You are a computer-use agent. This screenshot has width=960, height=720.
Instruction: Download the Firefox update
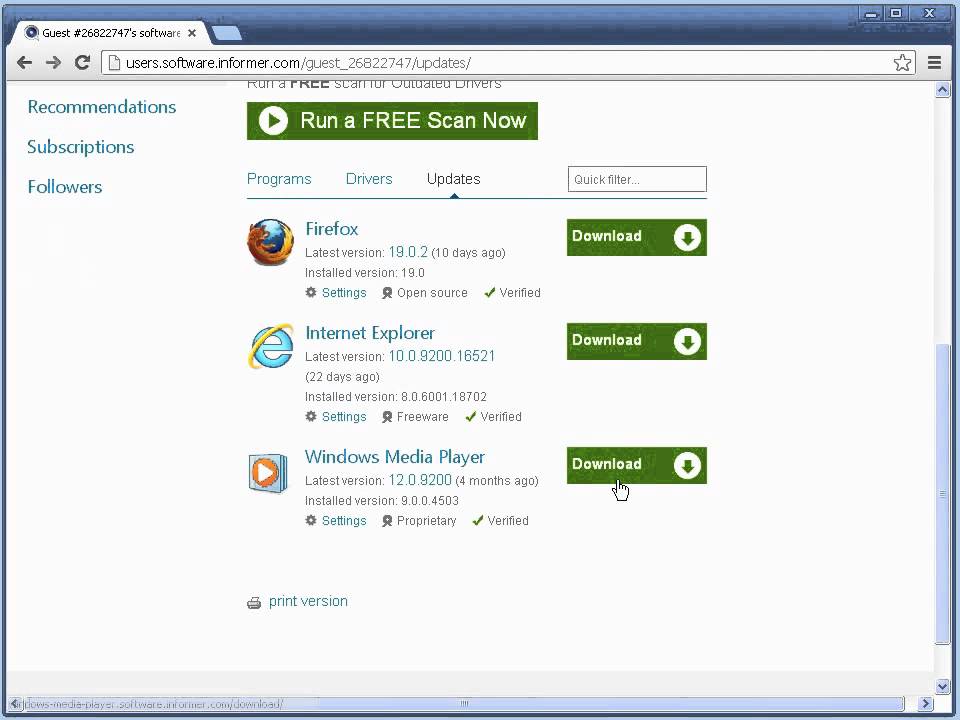tap(637, 238)
